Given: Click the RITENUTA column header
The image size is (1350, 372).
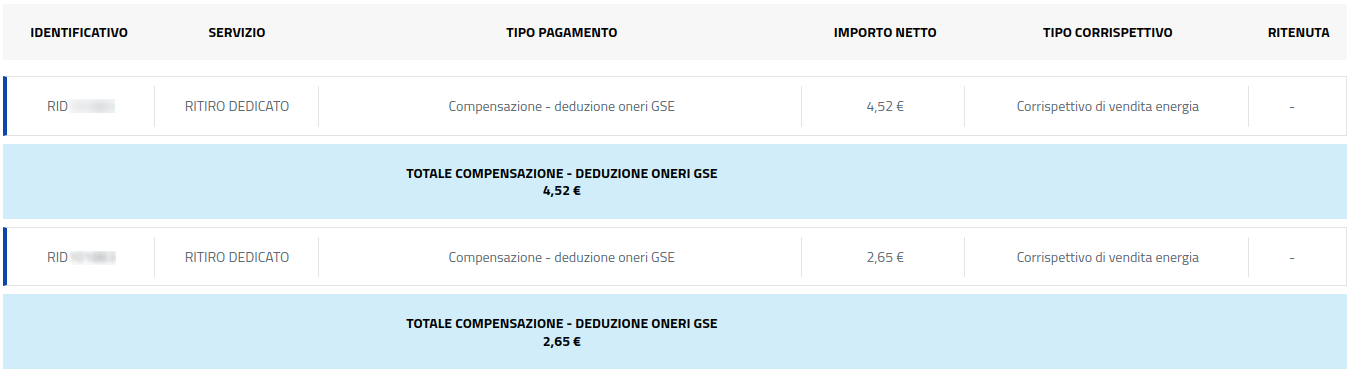Looking at the screenshot, I should pyautogui.click(x=1299, y=33).
